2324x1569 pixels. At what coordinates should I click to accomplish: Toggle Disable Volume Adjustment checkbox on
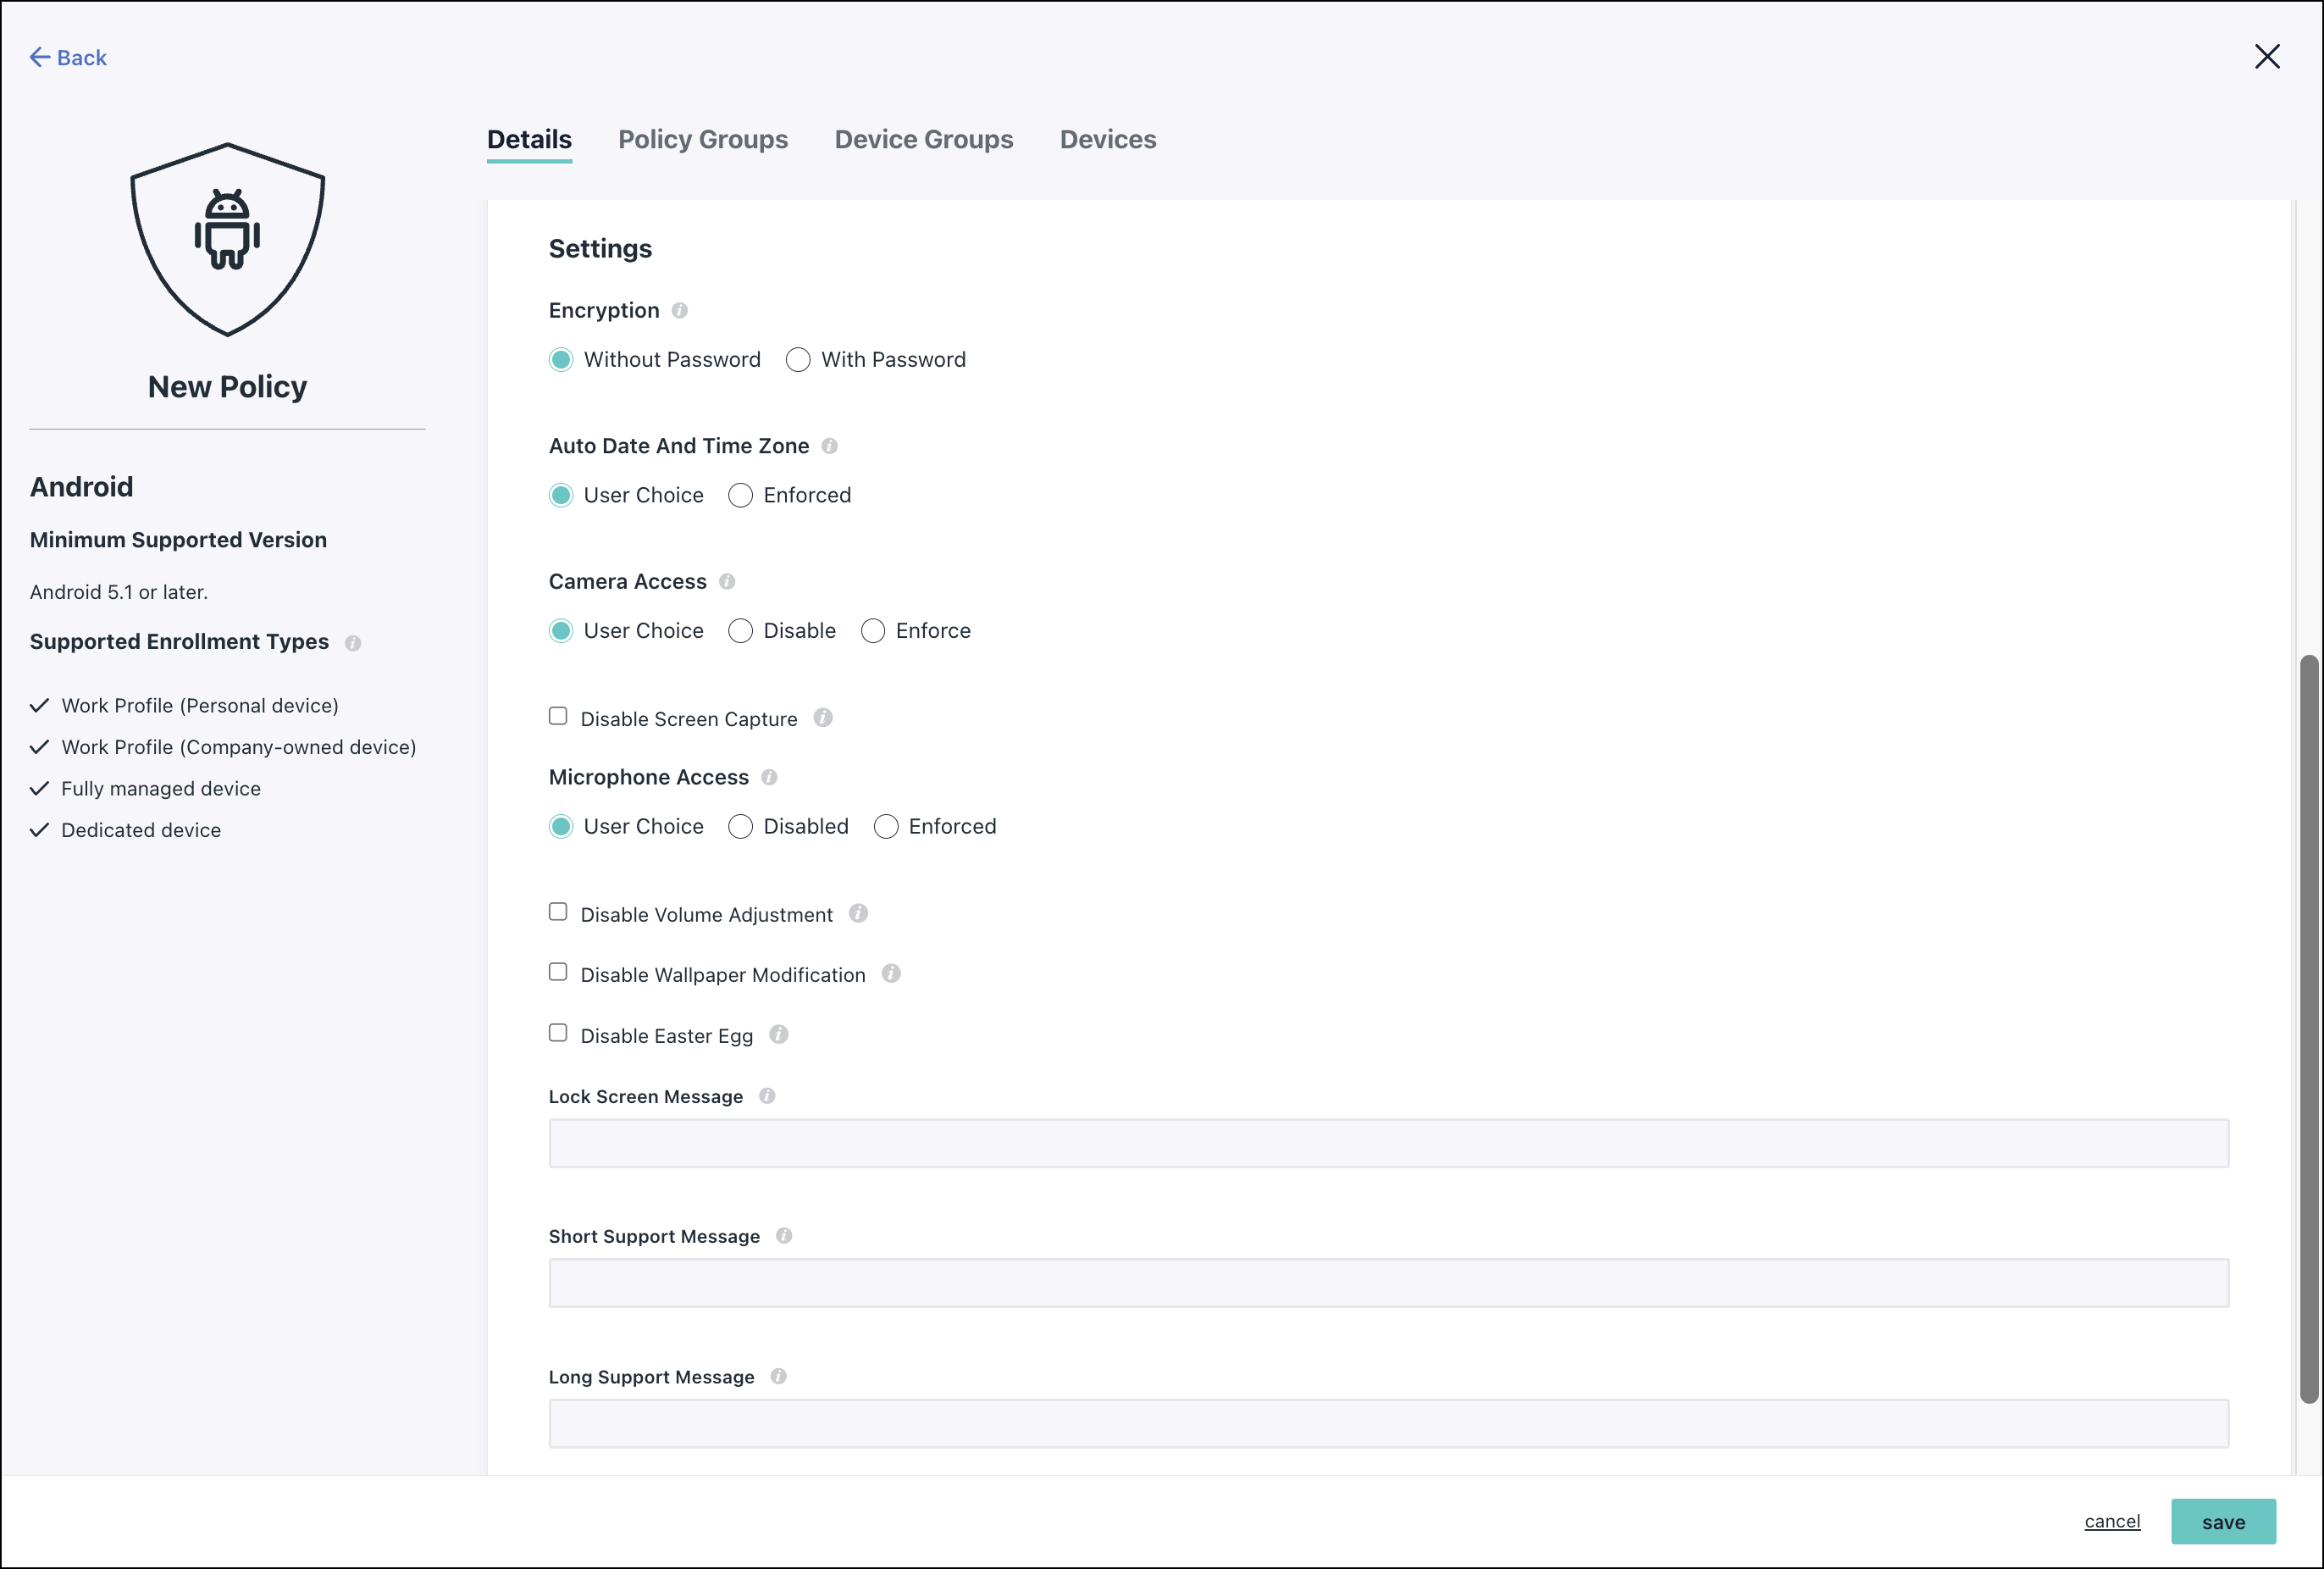pyautogui.click(x=558, y=912)
